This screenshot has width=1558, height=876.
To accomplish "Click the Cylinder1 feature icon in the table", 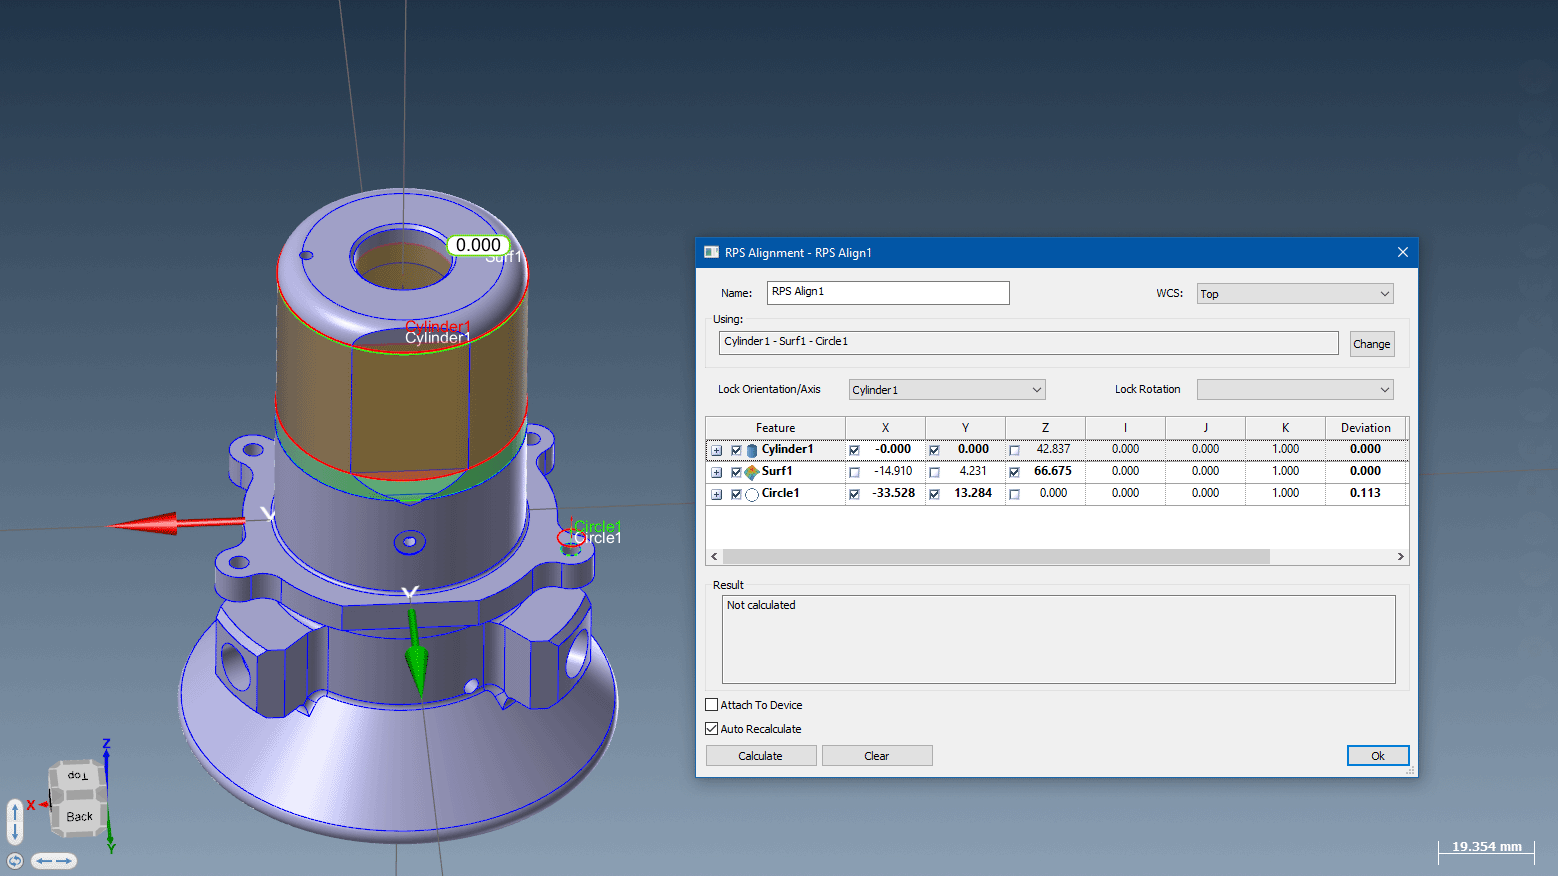I will tap(752, 450).
